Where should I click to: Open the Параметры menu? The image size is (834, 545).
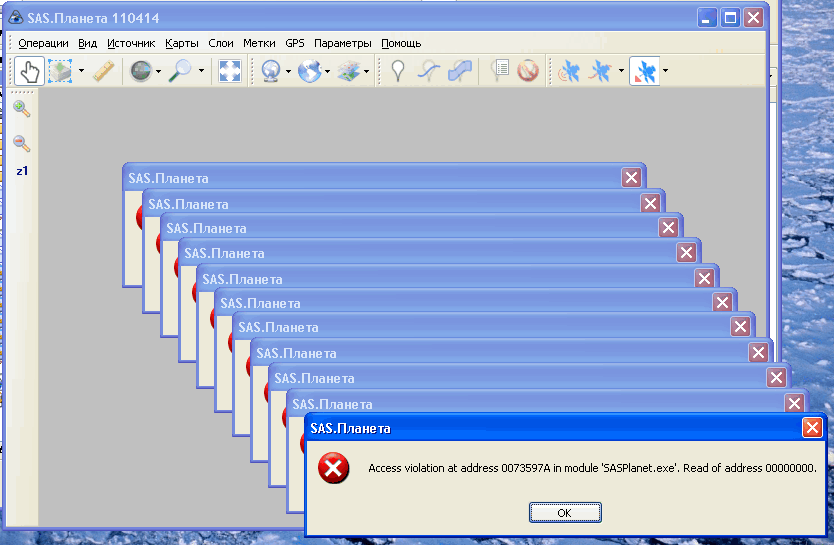(x=342, y=43)
